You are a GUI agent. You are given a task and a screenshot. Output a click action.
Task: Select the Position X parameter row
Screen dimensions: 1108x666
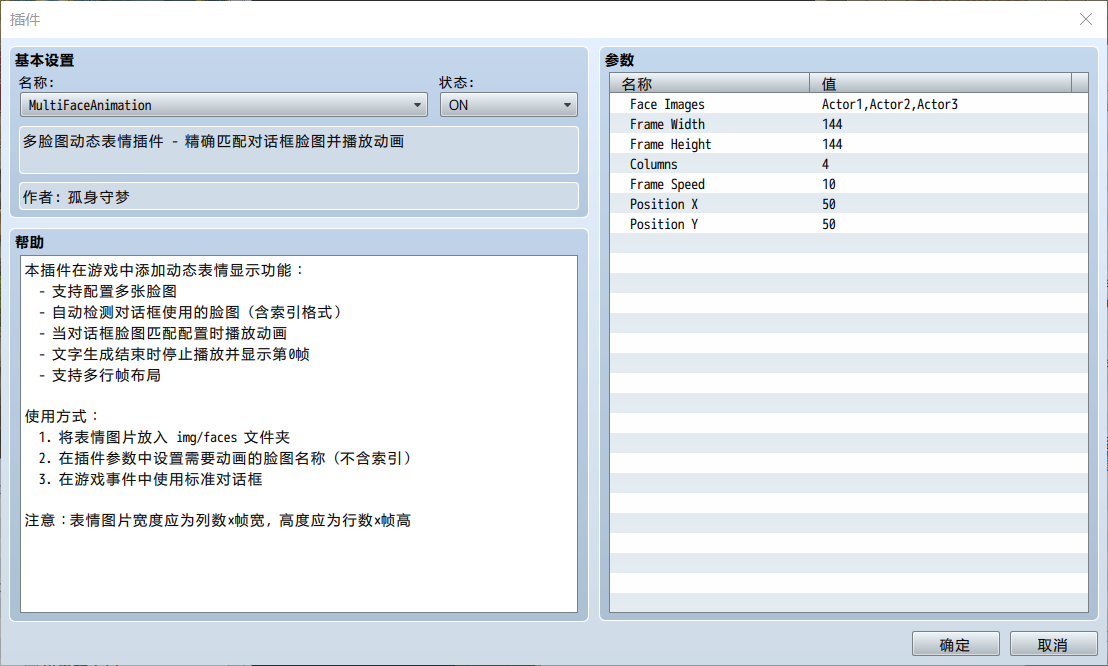849,204
